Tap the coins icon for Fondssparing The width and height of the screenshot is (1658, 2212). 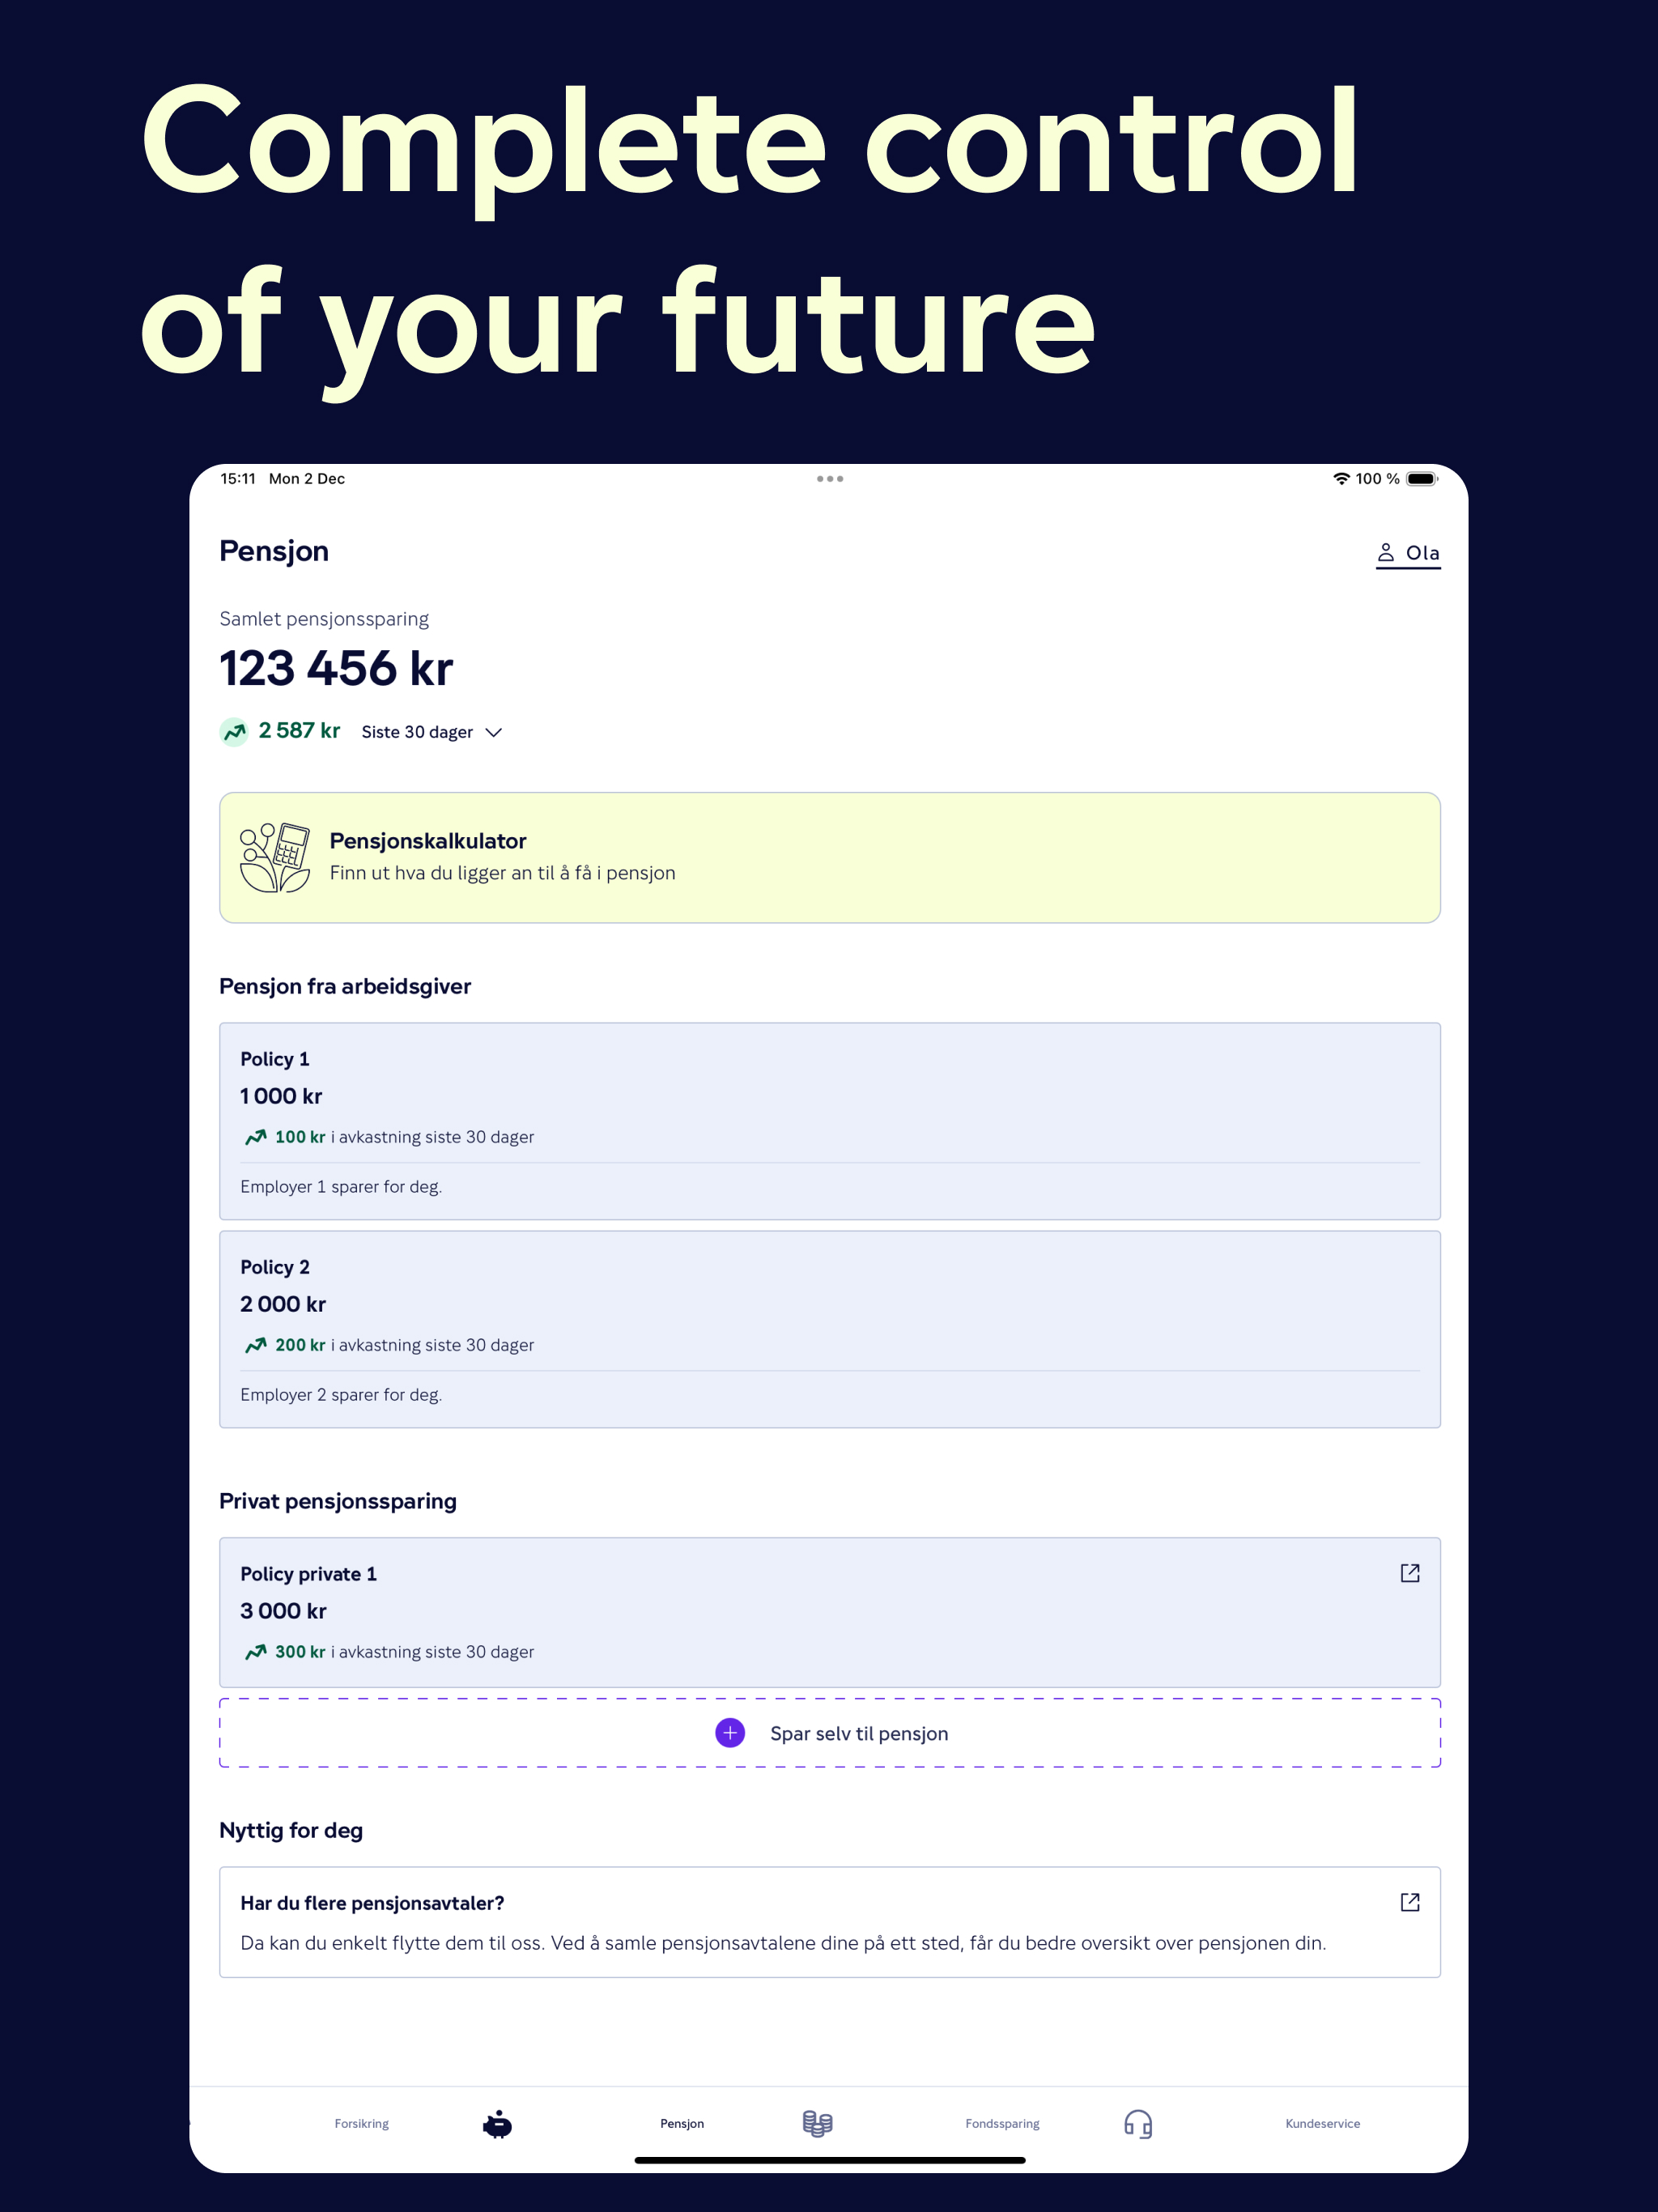[x=818, y=2124]
